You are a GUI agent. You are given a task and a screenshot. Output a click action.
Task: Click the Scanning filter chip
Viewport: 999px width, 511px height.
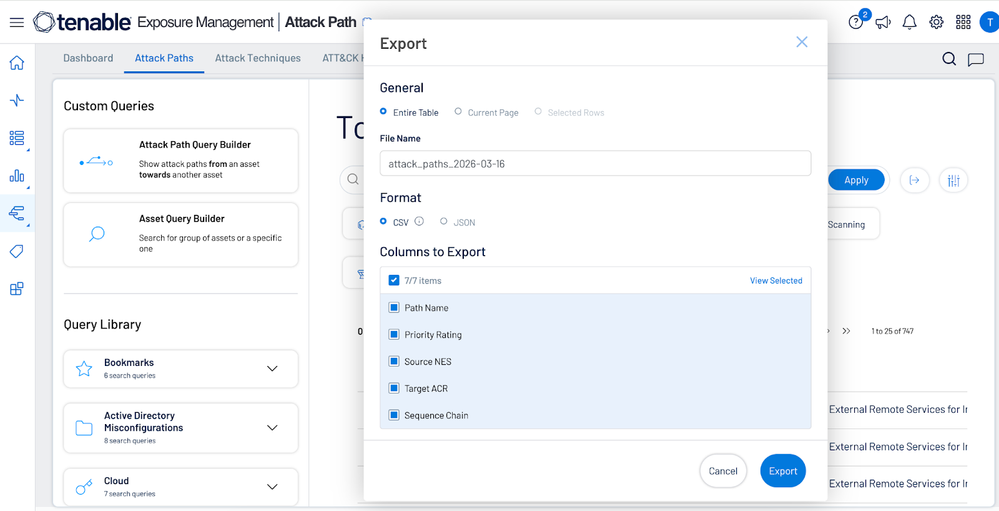click(852, 224)
